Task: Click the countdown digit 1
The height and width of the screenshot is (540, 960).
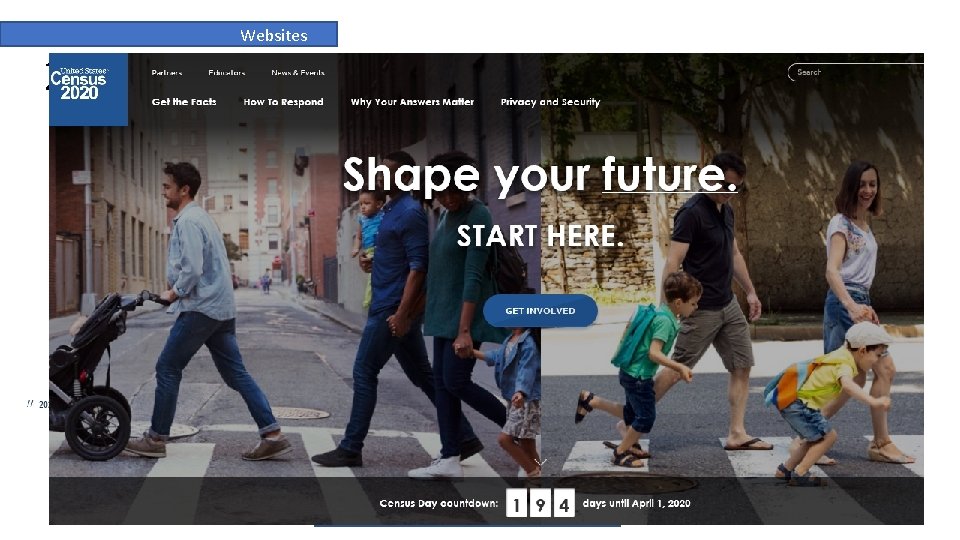Action: click(x=516, y=503)
